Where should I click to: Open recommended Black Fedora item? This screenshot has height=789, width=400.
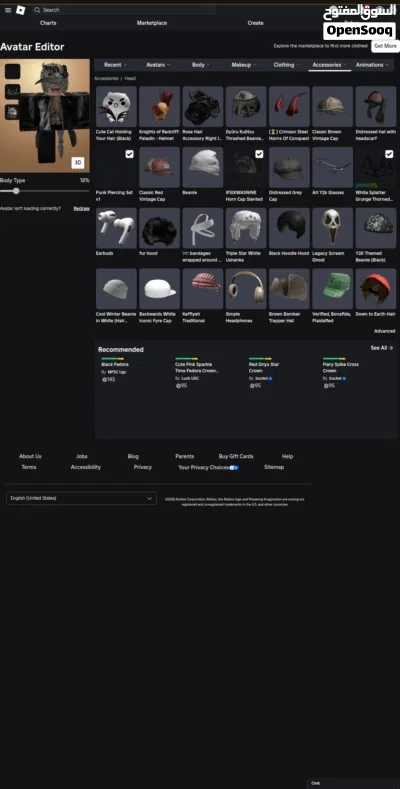pos(115,364)
